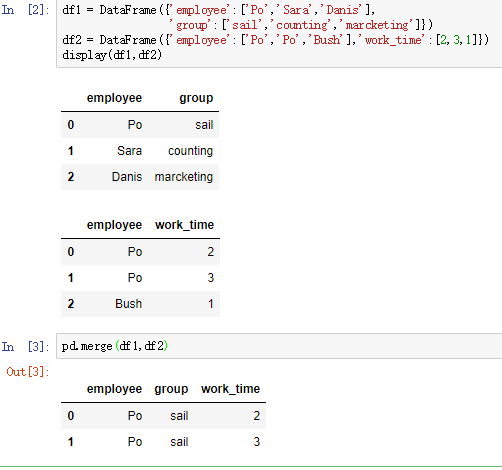Click the 'group' header in the Out[3] table
Image resolution: width=502 pixels, height=470 pixels.
(171, 389)
